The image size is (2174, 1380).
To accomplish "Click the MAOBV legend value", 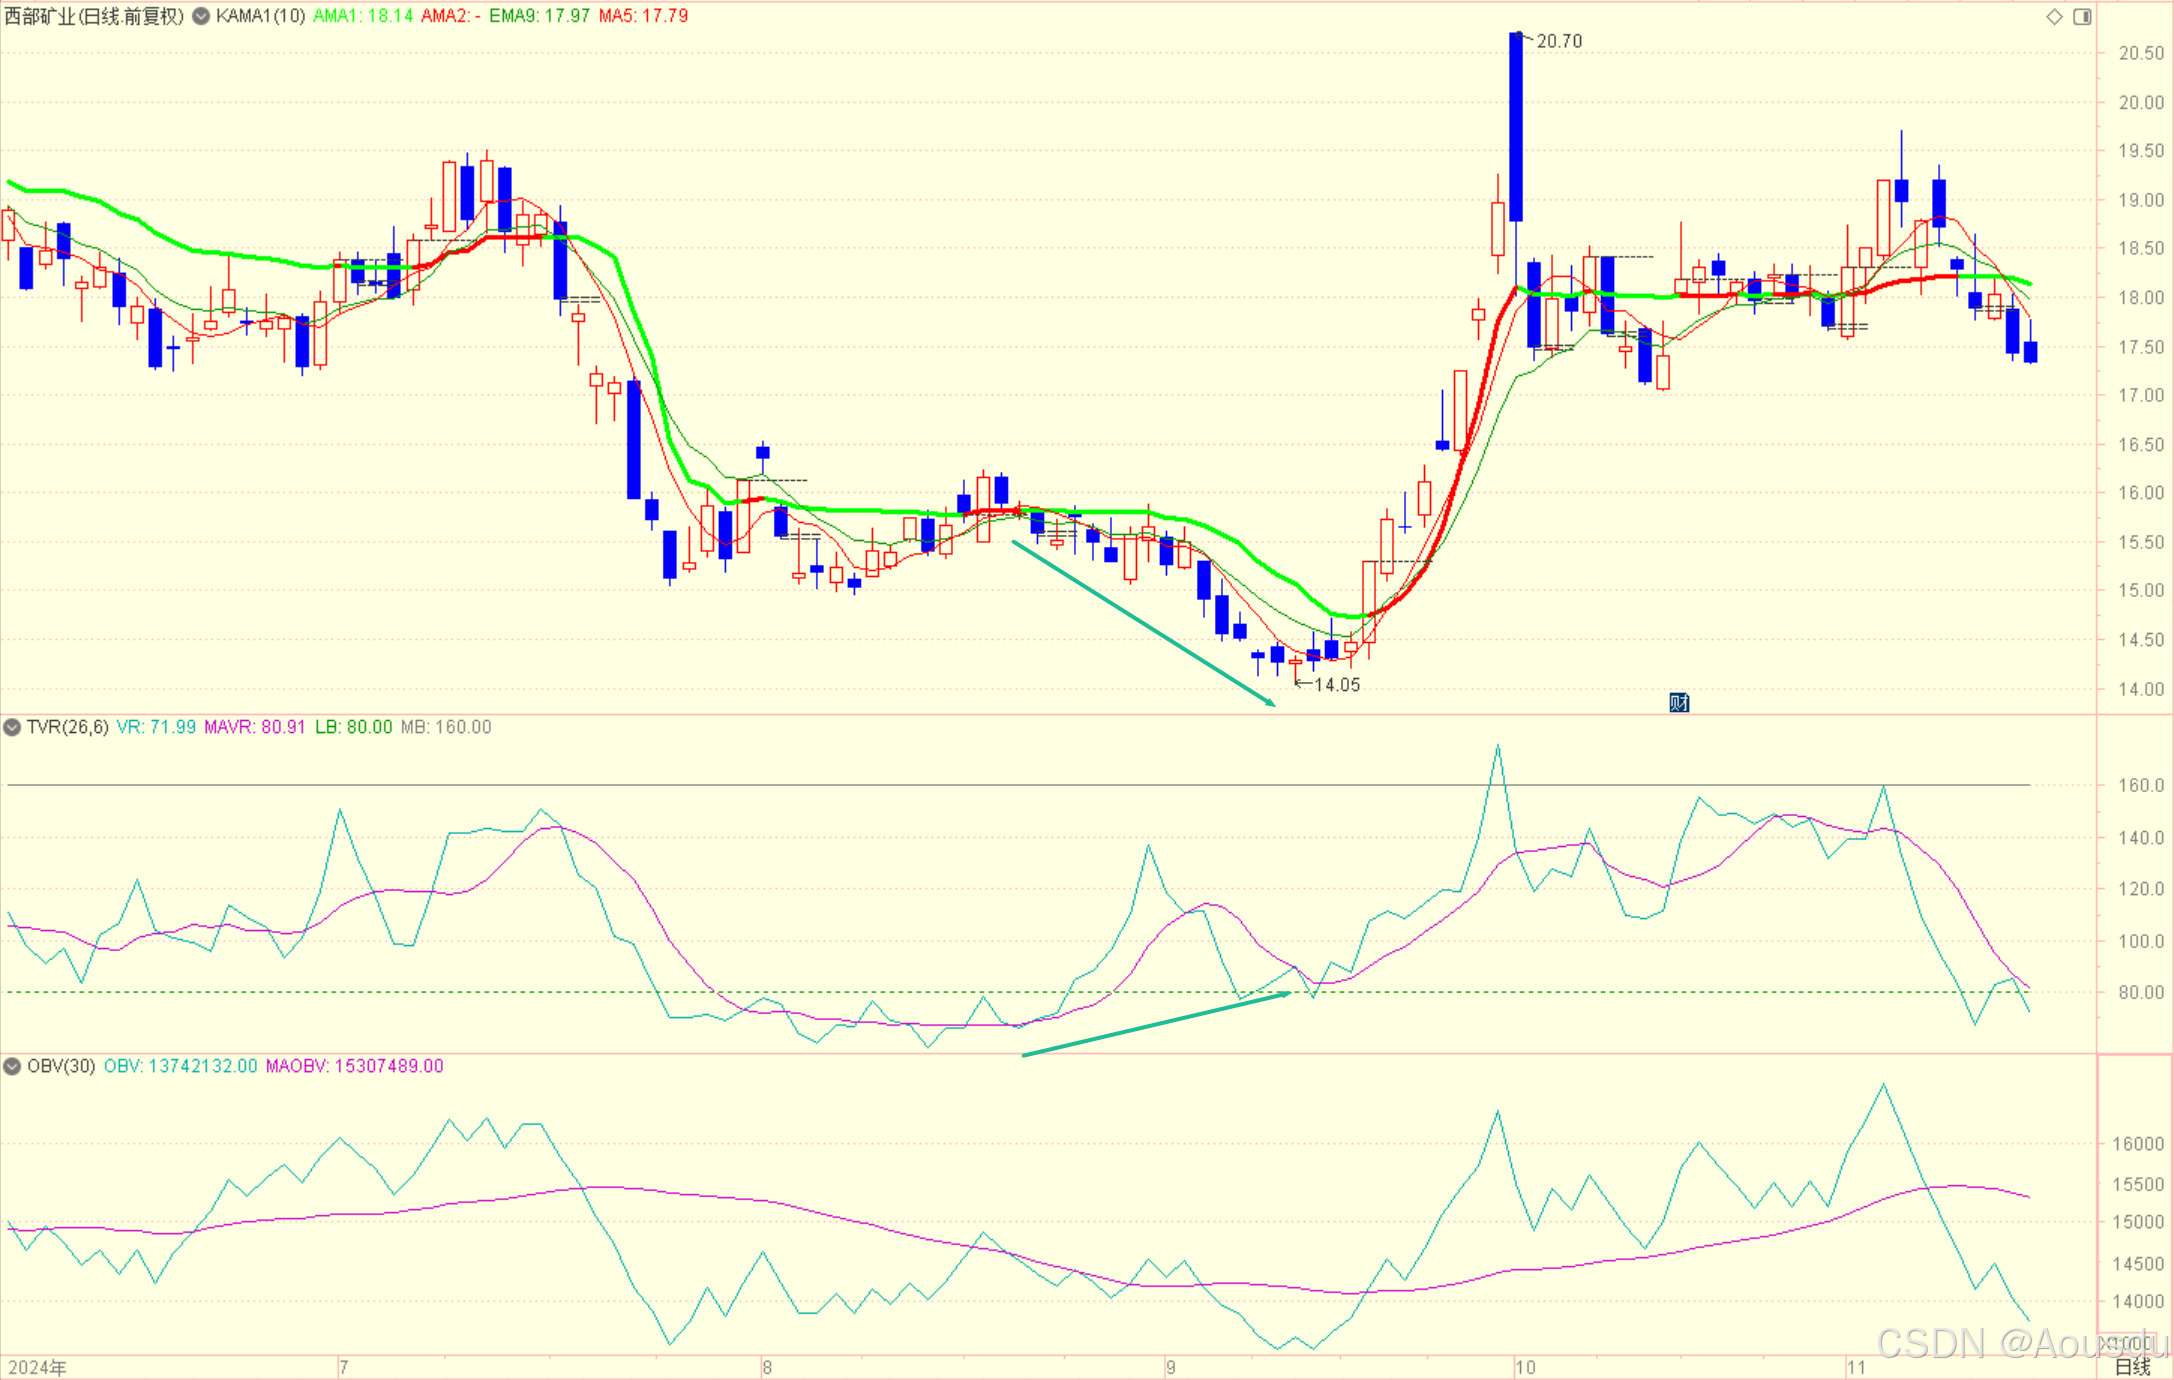I will [354, 1066].
